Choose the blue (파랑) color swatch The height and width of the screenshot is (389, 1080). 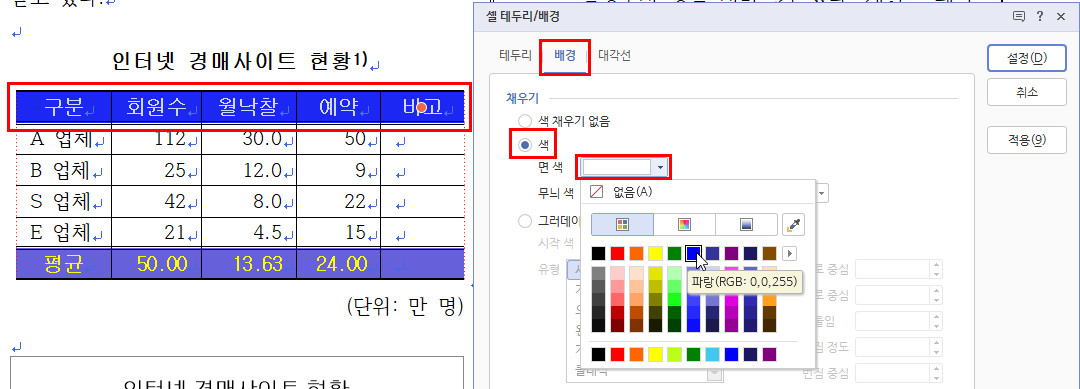[694, 253]
